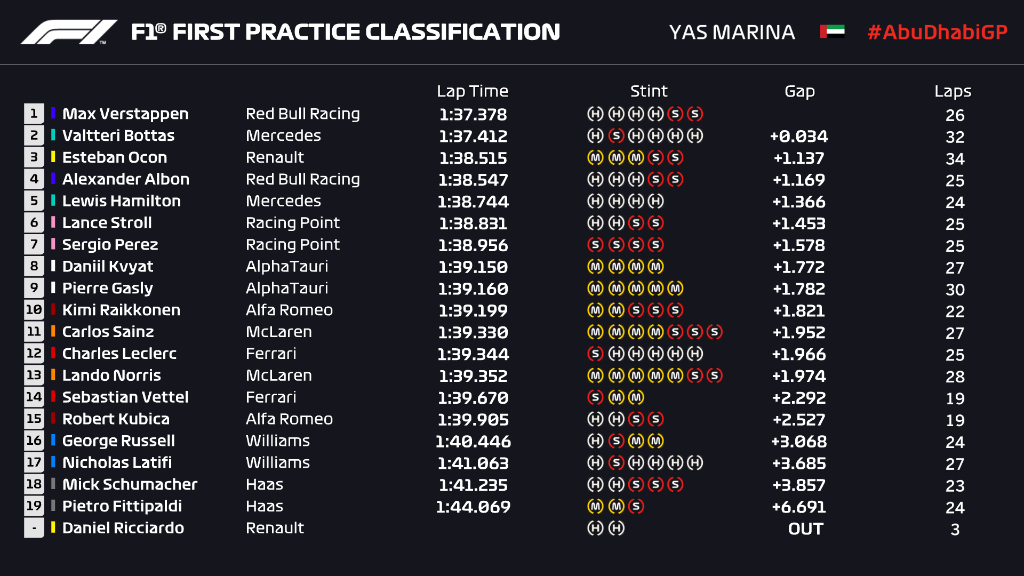Click the YAS MARINA circuit label
The image size is (1024, 576).
[x=732, y=32]
